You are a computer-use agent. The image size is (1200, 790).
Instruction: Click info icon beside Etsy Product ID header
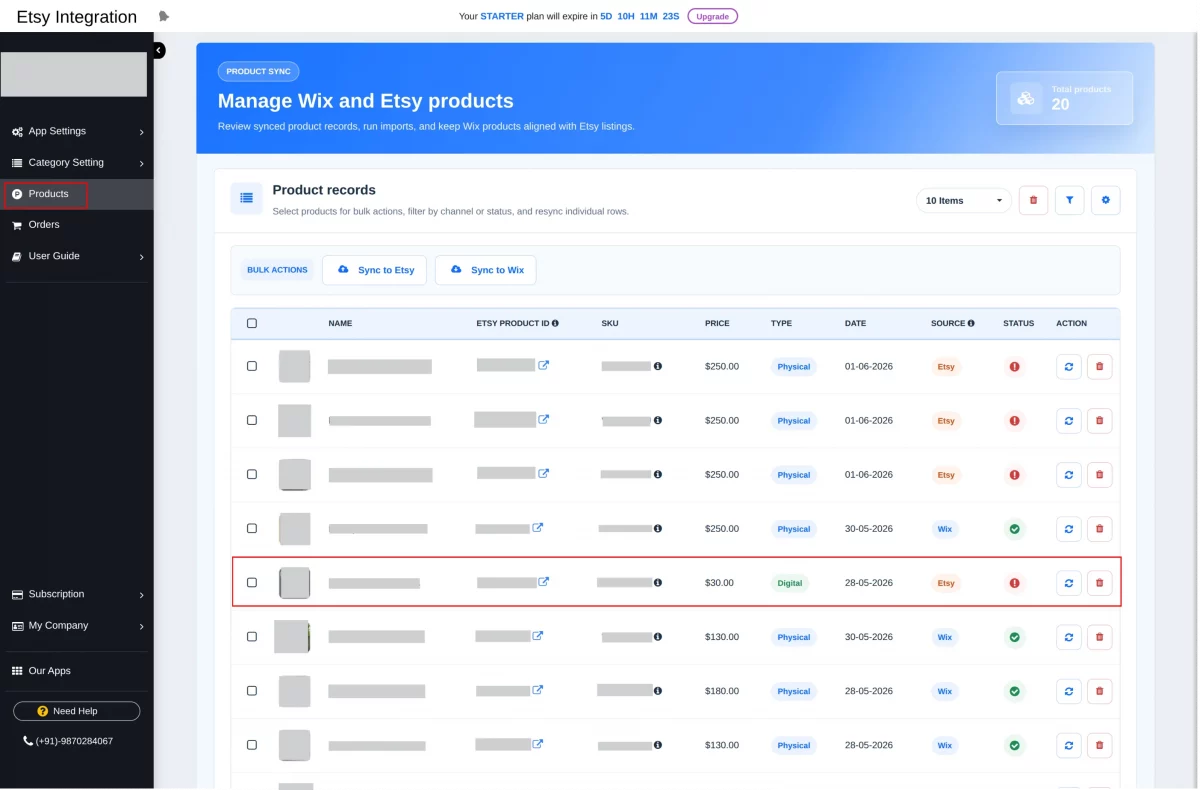tap(555, 324)
